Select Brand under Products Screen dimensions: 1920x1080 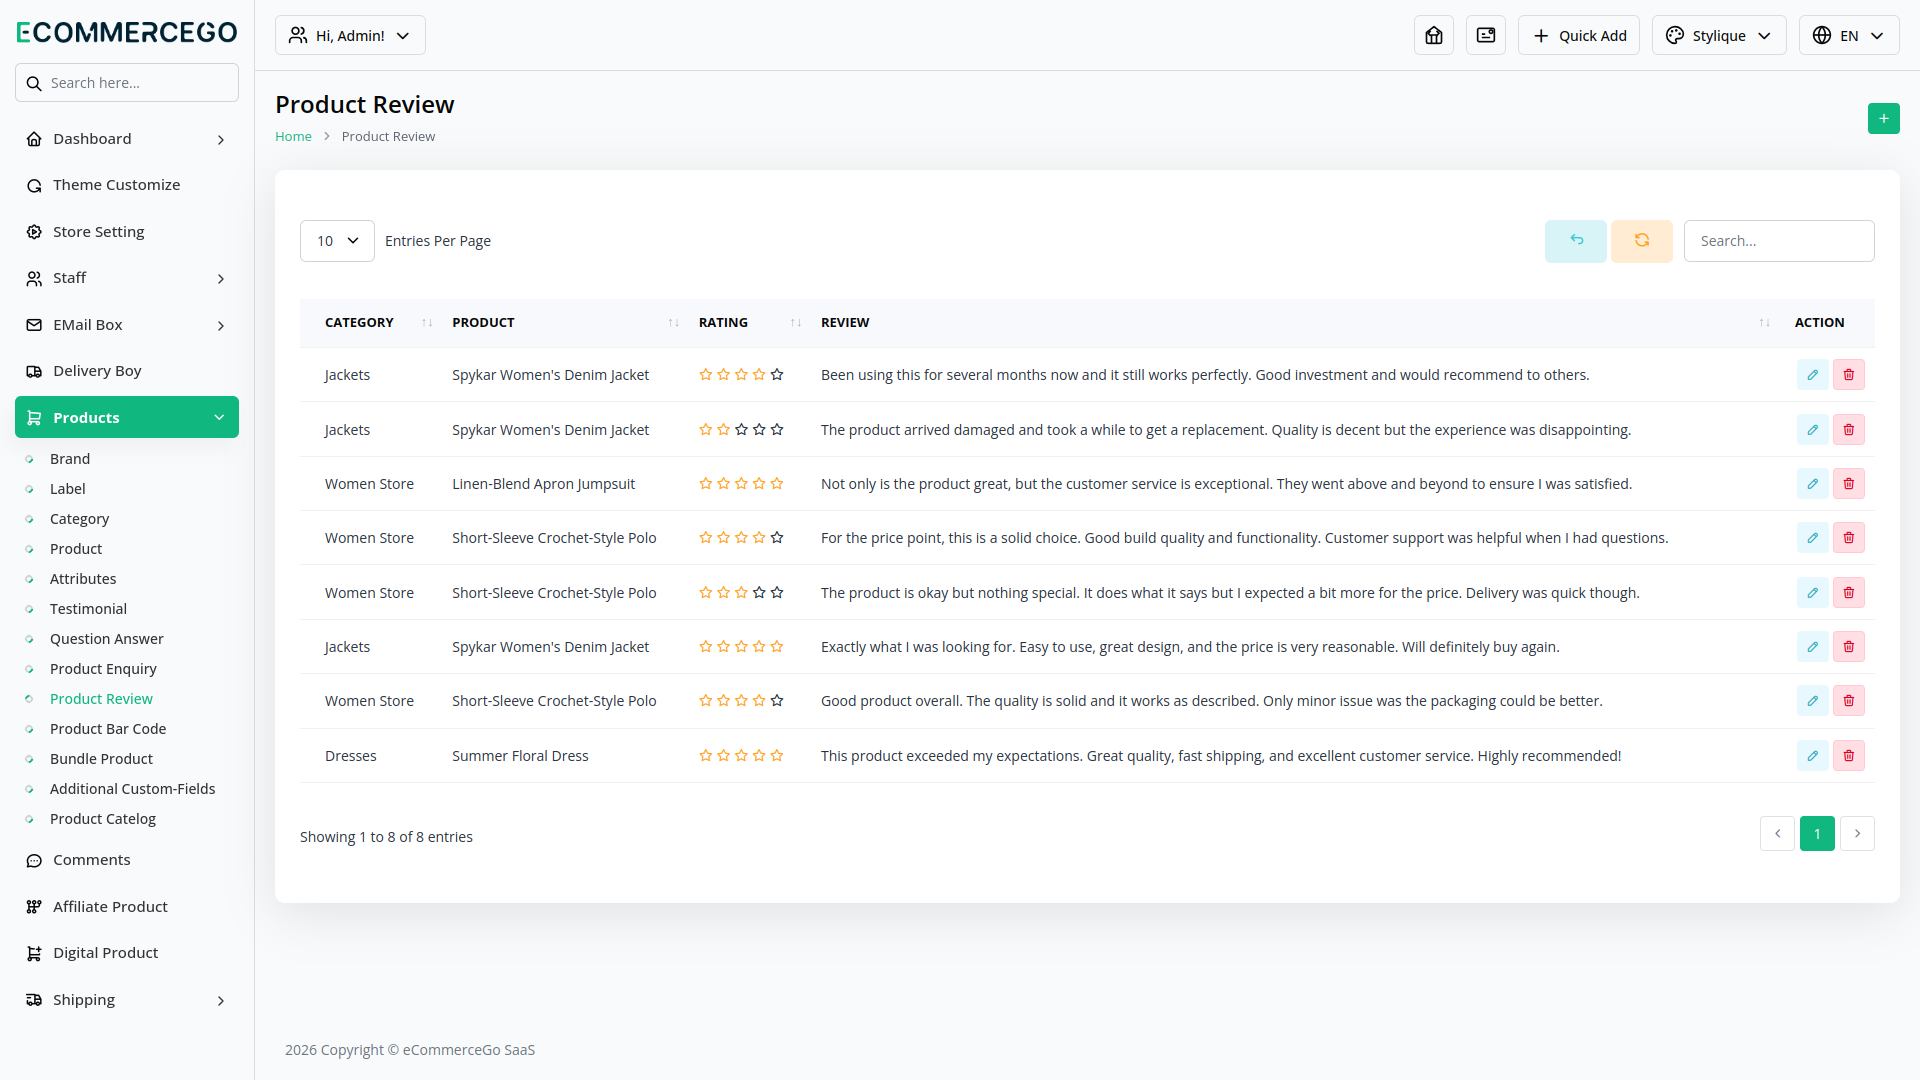(70, 459)
